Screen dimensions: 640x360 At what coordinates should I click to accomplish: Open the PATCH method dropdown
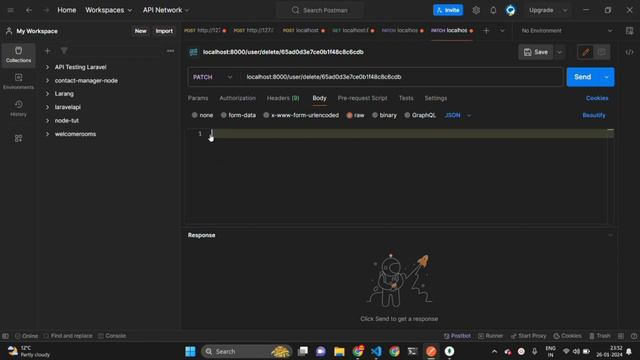click(212, 77)
